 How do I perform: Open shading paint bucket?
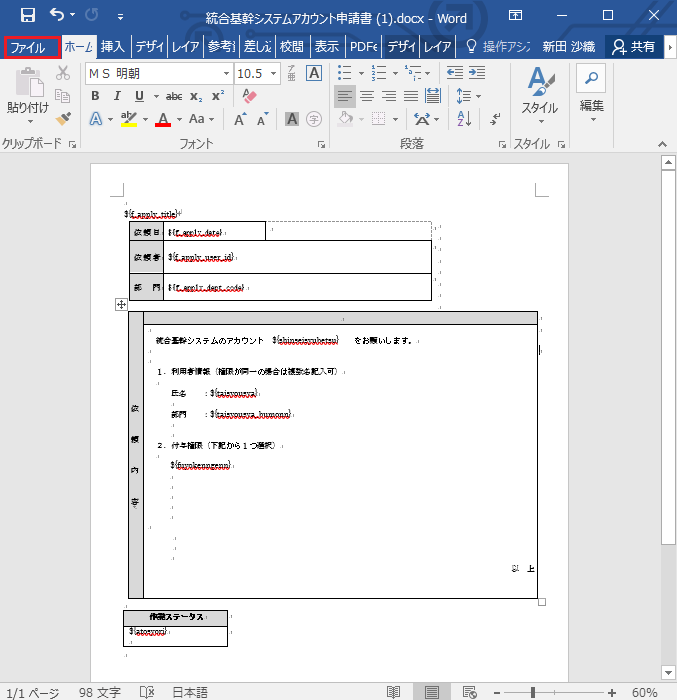point(345,119)
